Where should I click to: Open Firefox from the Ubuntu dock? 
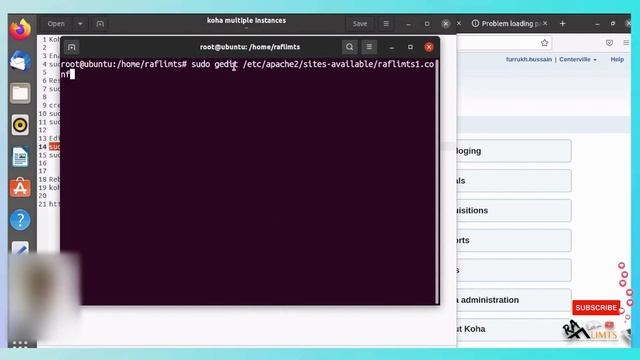pos(20,29)
